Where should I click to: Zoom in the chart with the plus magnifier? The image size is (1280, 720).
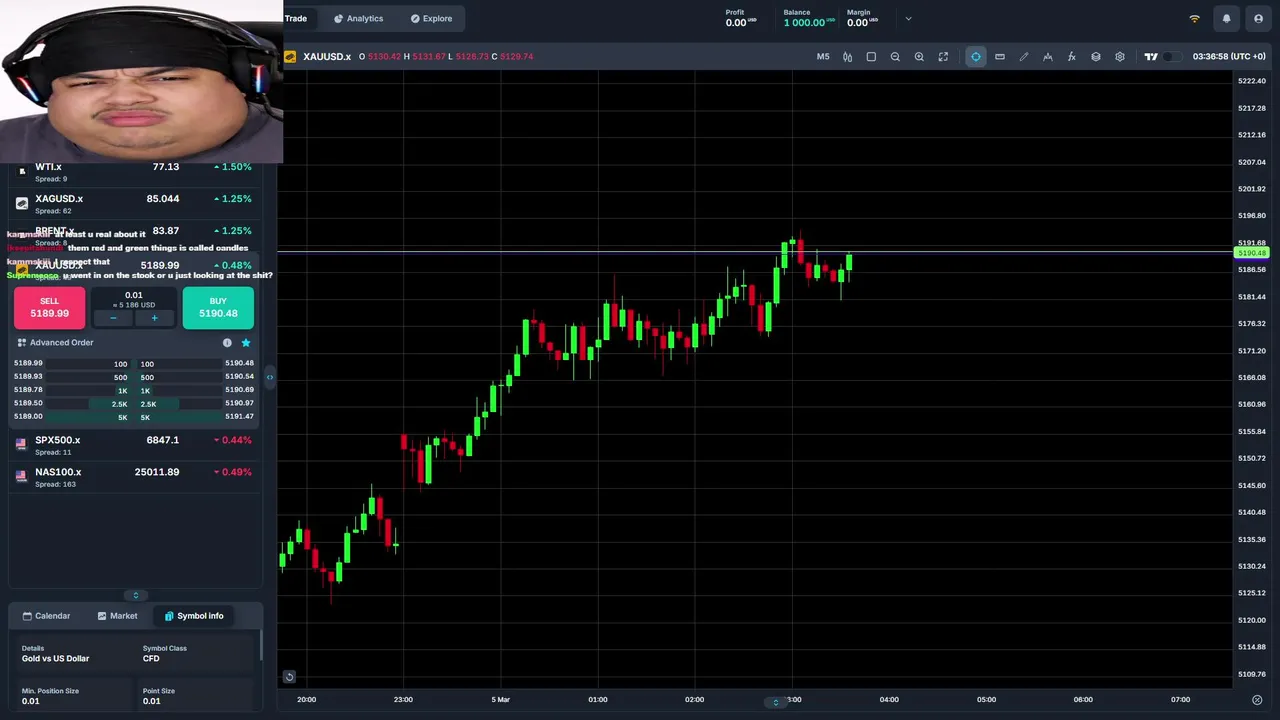pos(919,57)
